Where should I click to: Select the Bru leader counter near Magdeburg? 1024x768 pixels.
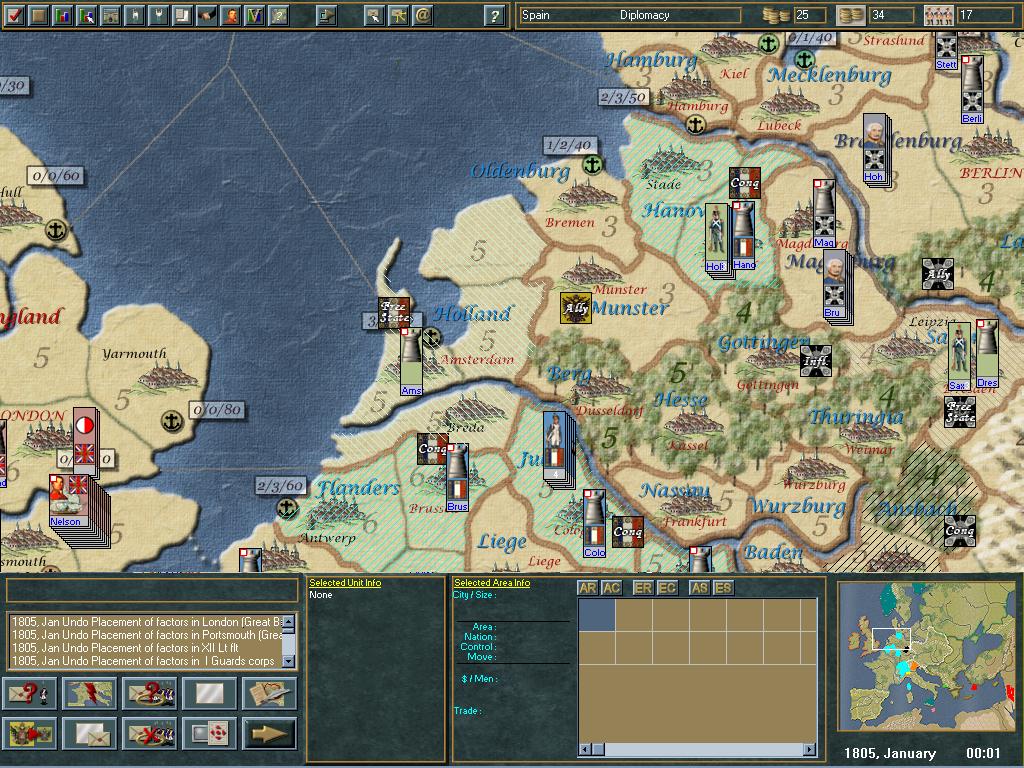[834, 284]
